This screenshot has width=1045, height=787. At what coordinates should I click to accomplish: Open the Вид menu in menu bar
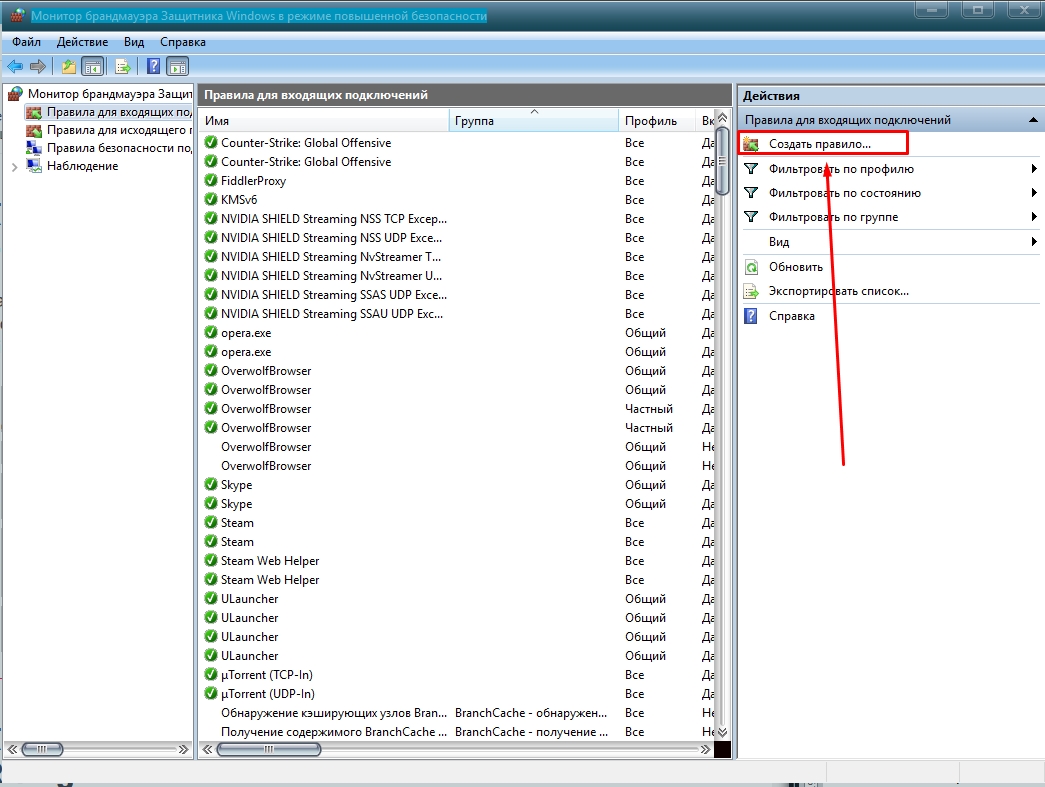pyautogui.click(x=134, y=42)
